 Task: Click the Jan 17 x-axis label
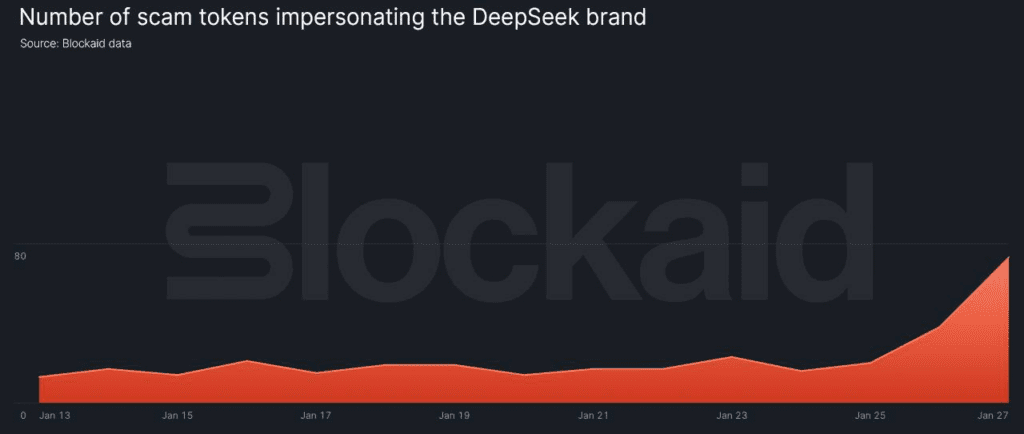(x=316, y=415)
